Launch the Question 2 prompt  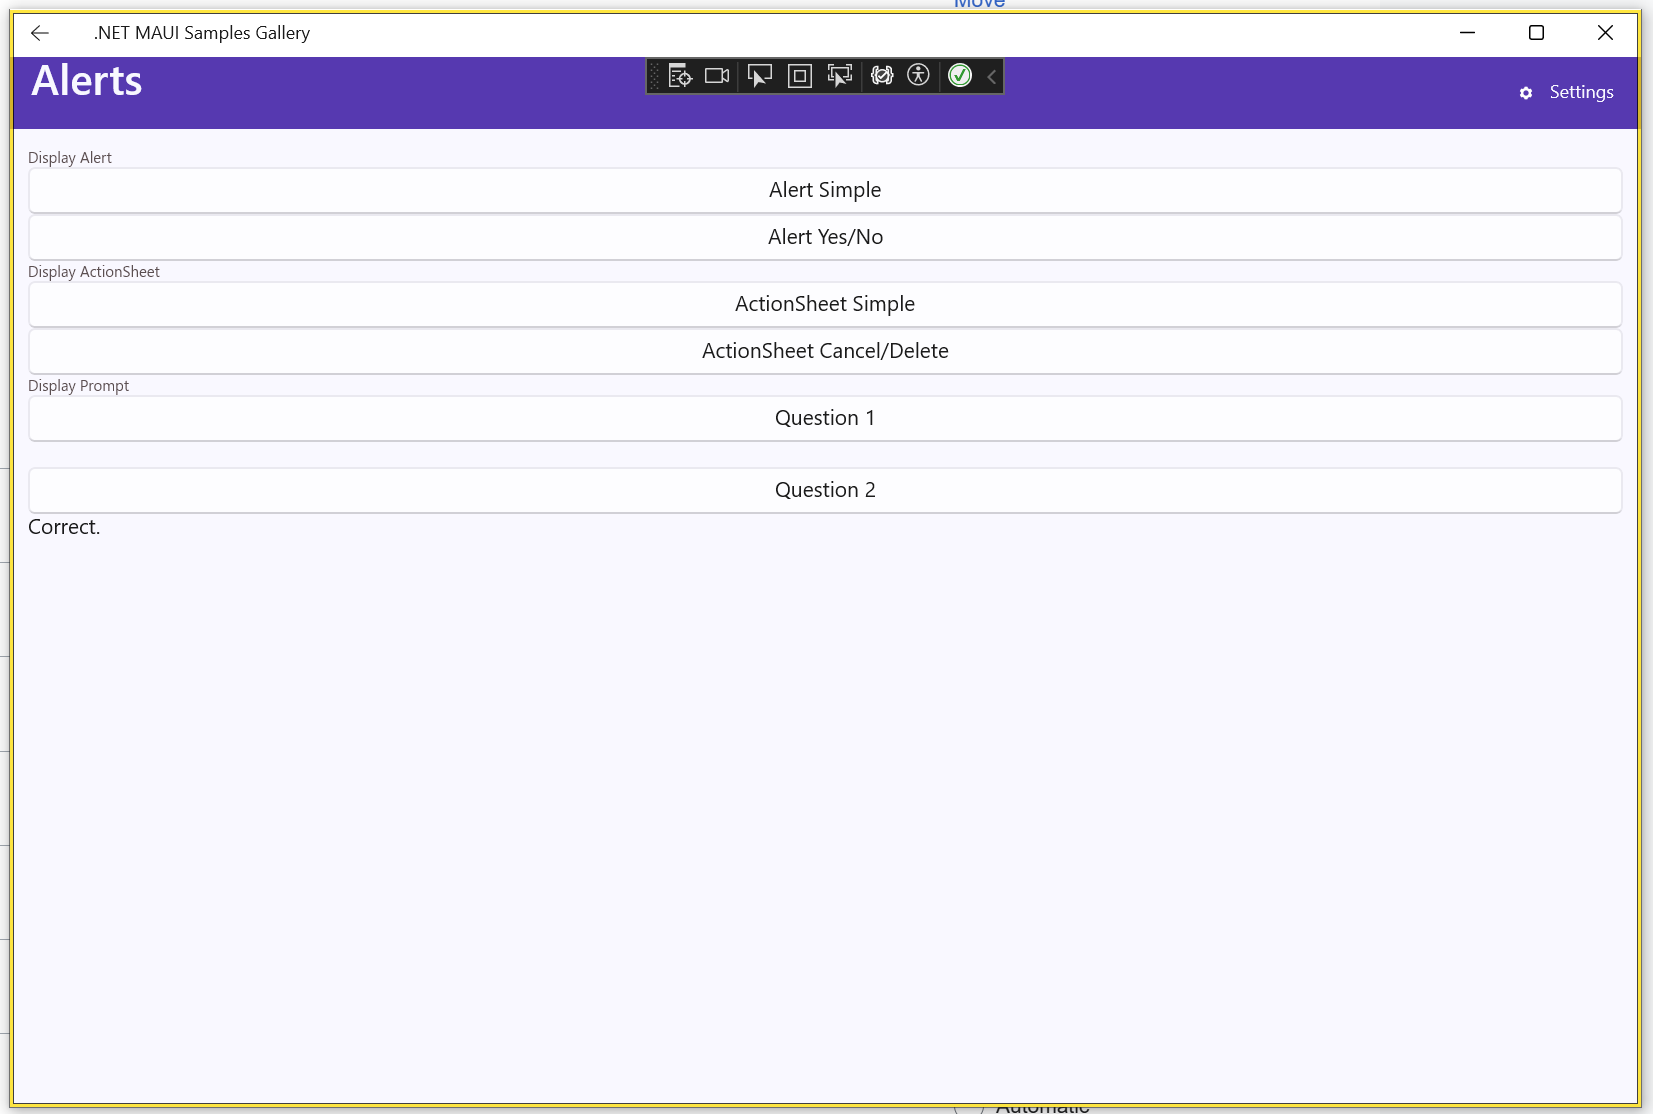pyautogui.click(x=825, y=490)
